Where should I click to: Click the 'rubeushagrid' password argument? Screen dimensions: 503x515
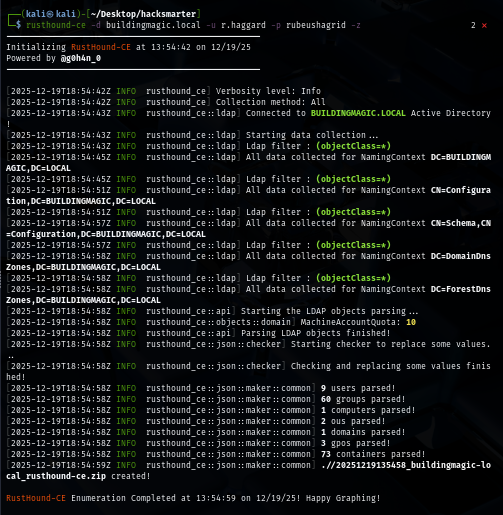[x=316, y=25]
